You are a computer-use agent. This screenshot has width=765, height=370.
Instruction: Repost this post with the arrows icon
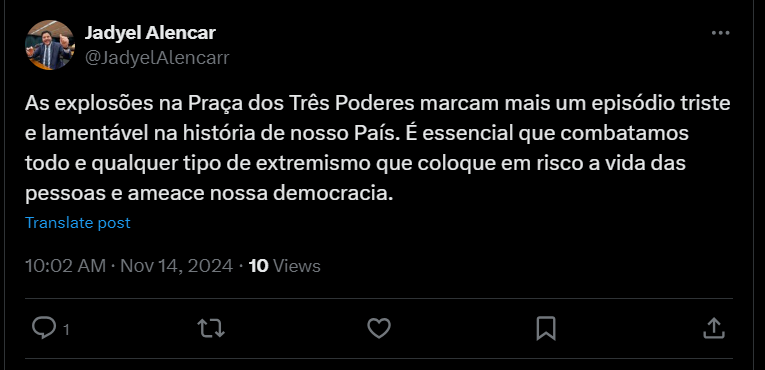coord(211,328)
